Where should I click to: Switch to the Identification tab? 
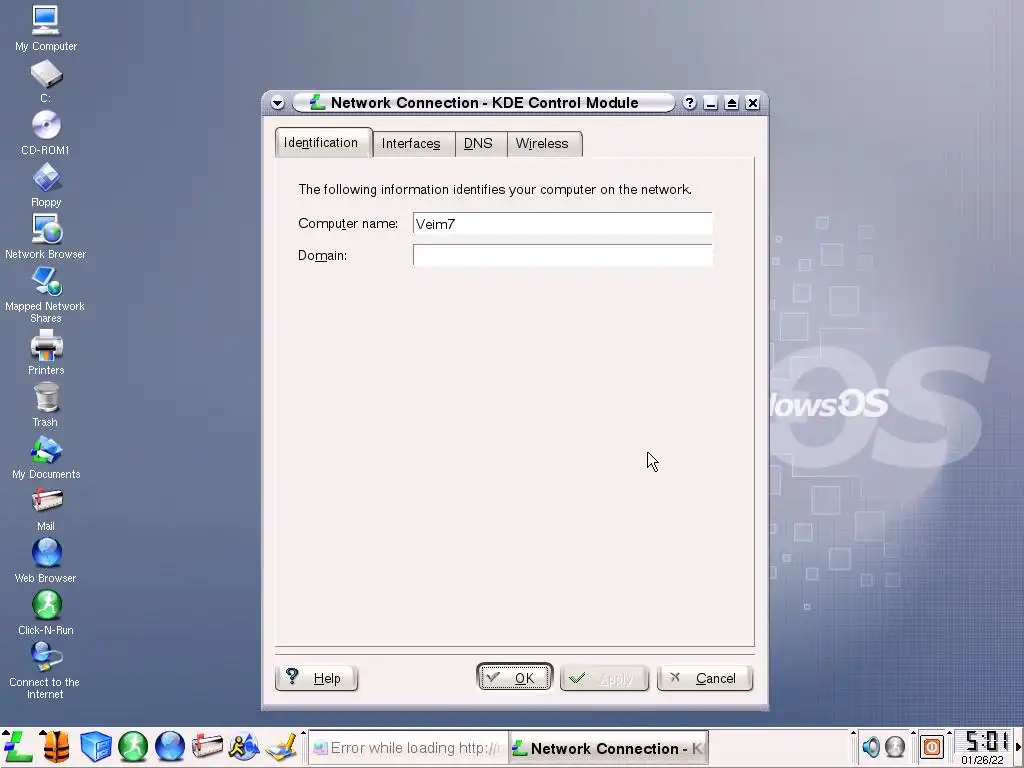pos(322,142)
